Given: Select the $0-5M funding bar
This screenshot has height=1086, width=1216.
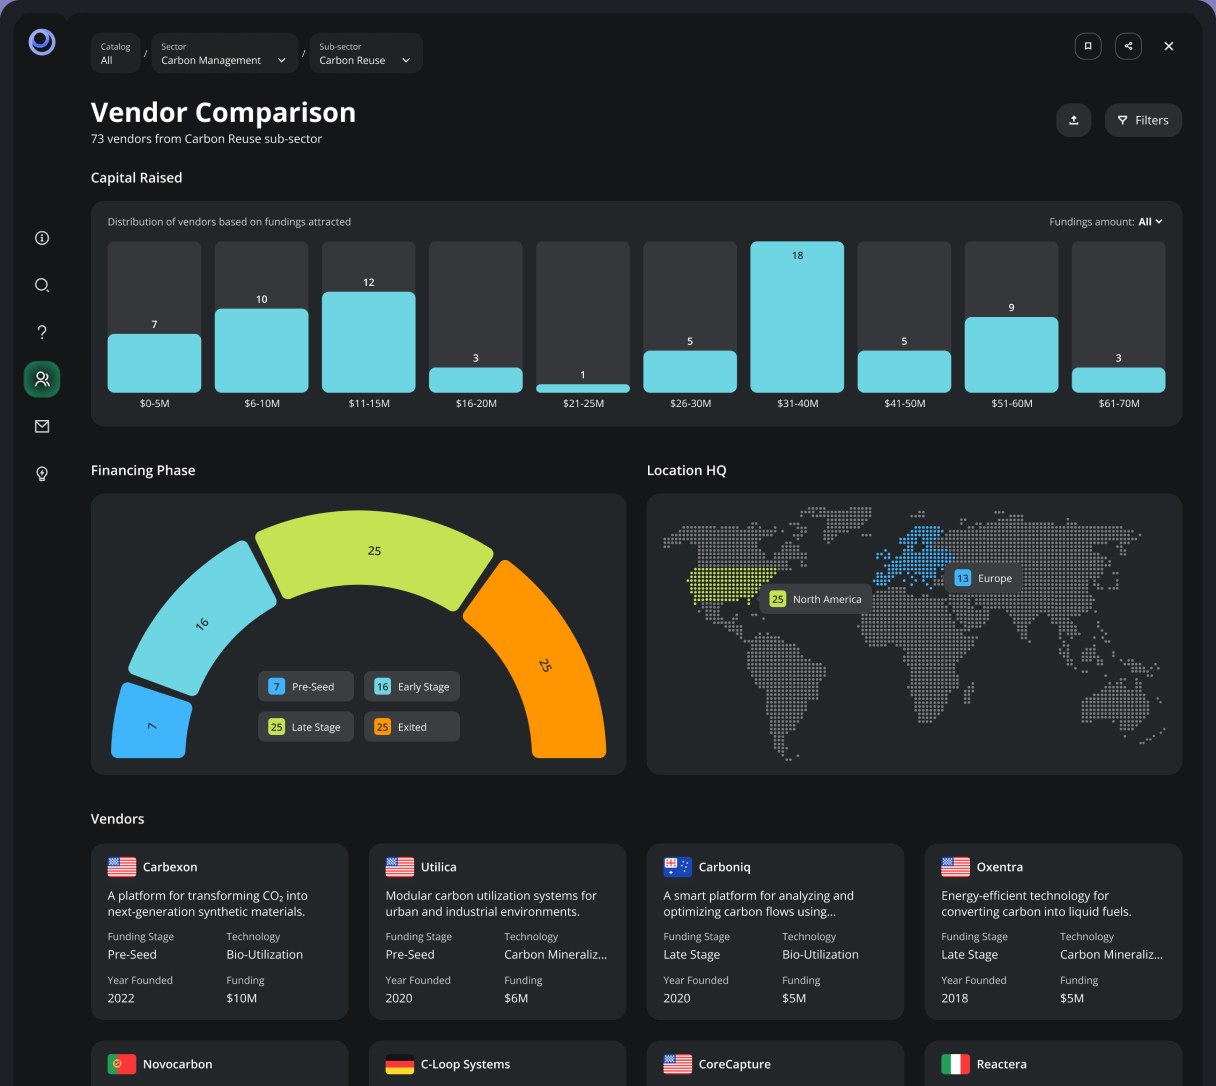Looking at the screenshot, I should (154, 363).
